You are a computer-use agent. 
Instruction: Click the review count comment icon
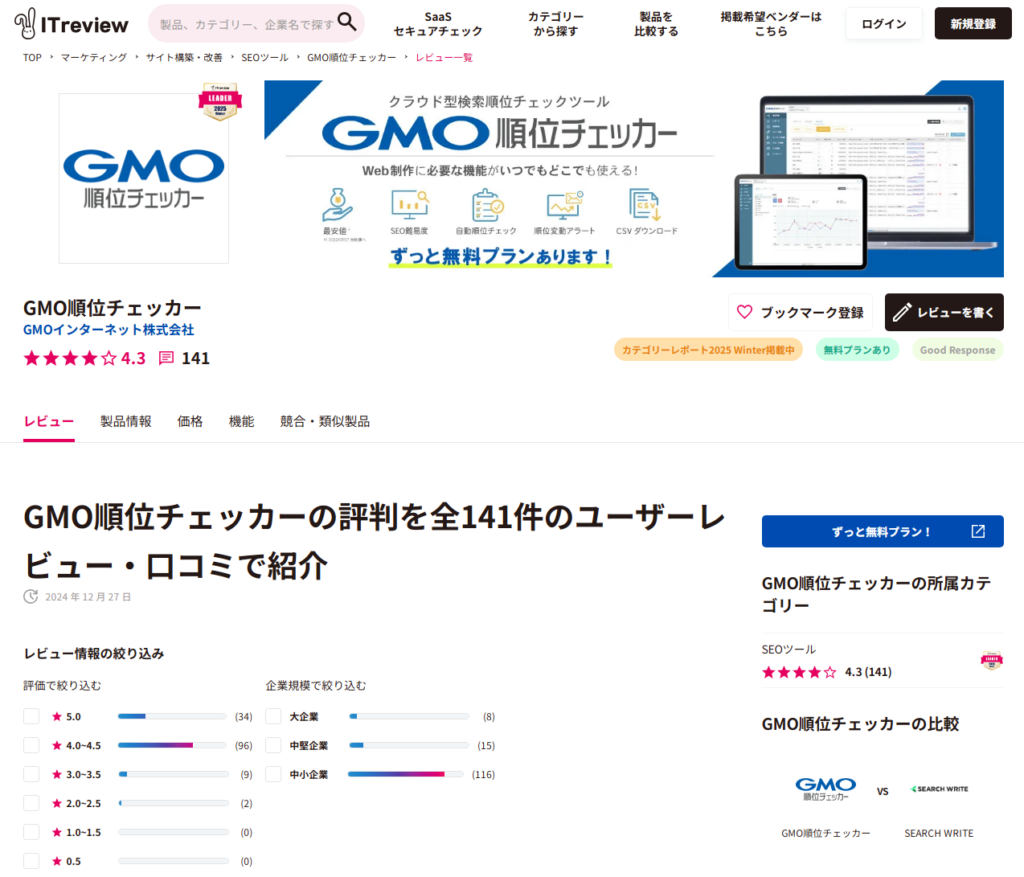tap(167, 358)
